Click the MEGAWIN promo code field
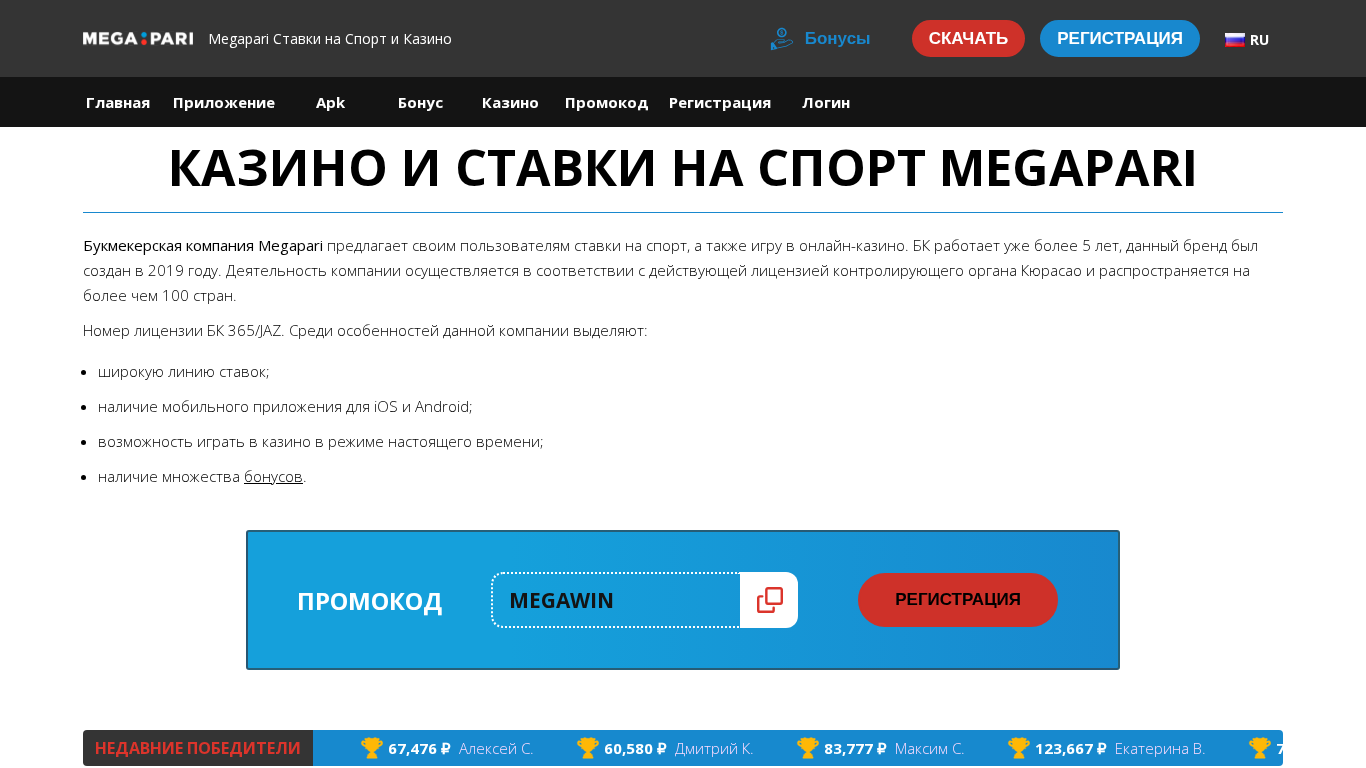1366x768 pixels. [x=616, y=600]
